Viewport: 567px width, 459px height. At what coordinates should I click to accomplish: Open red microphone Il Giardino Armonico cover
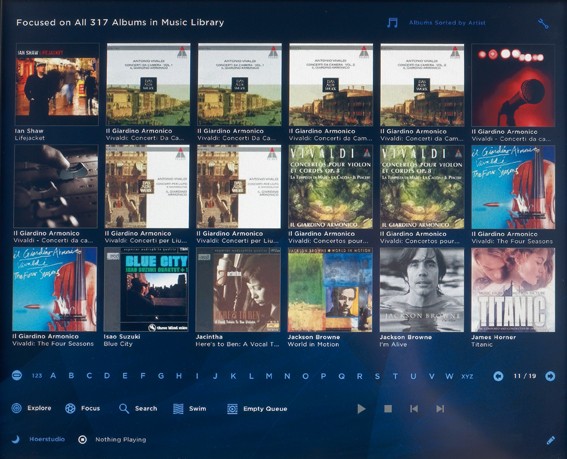coord(513,85)
